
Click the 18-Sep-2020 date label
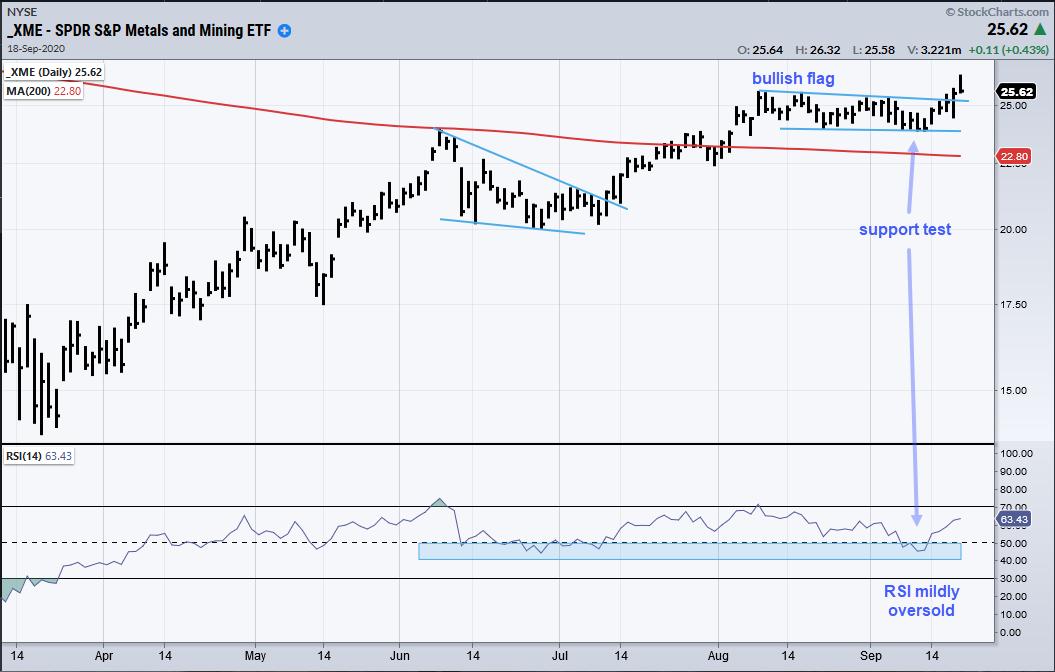(x=36, y=49)
